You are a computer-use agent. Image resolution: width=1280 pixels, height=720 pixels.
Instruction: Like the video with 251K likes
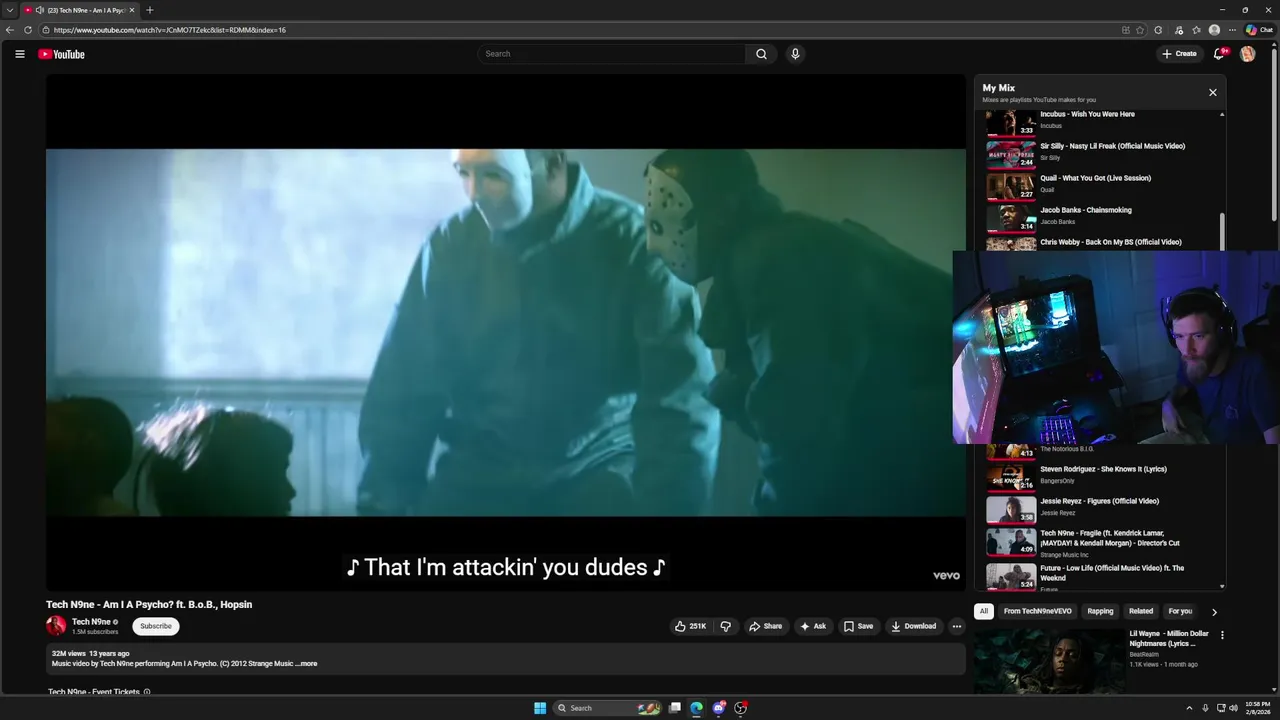[x=690, y=626]
